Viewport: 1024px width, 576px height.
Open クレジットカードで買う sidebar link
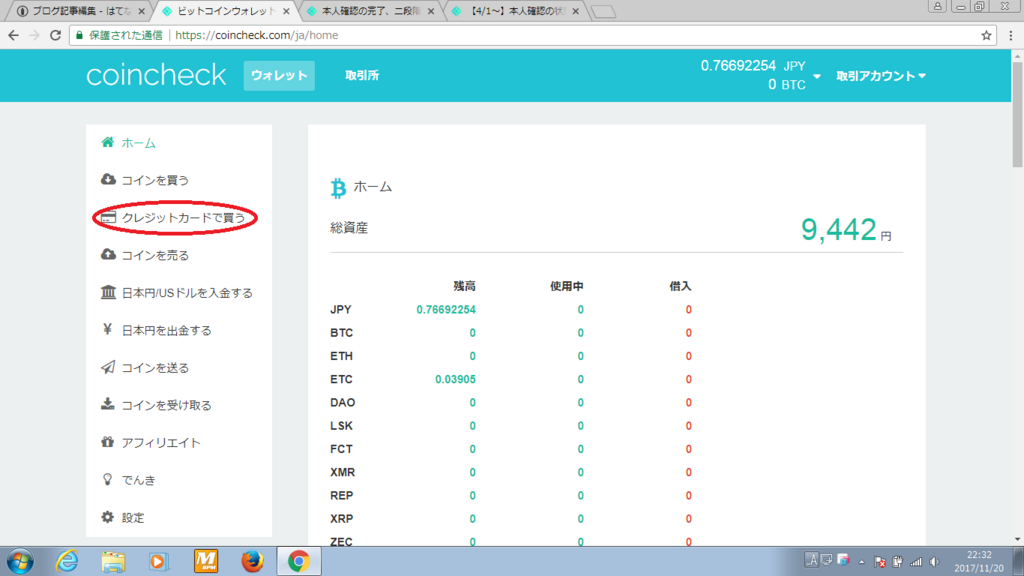tap(184, 217)
